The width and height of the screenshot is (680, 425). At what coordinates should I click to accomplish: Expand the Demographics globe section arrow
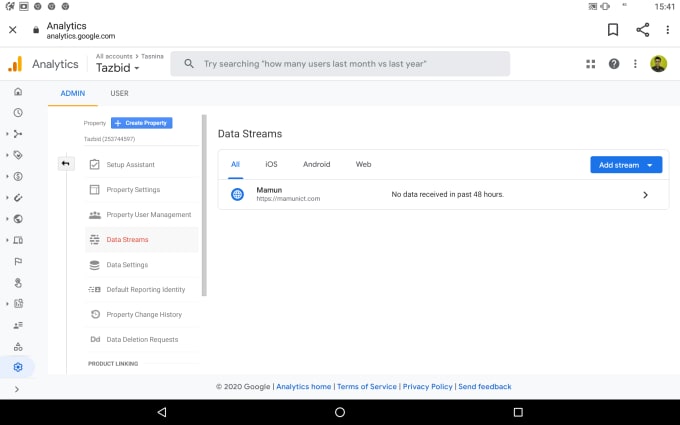coord(7,219)
